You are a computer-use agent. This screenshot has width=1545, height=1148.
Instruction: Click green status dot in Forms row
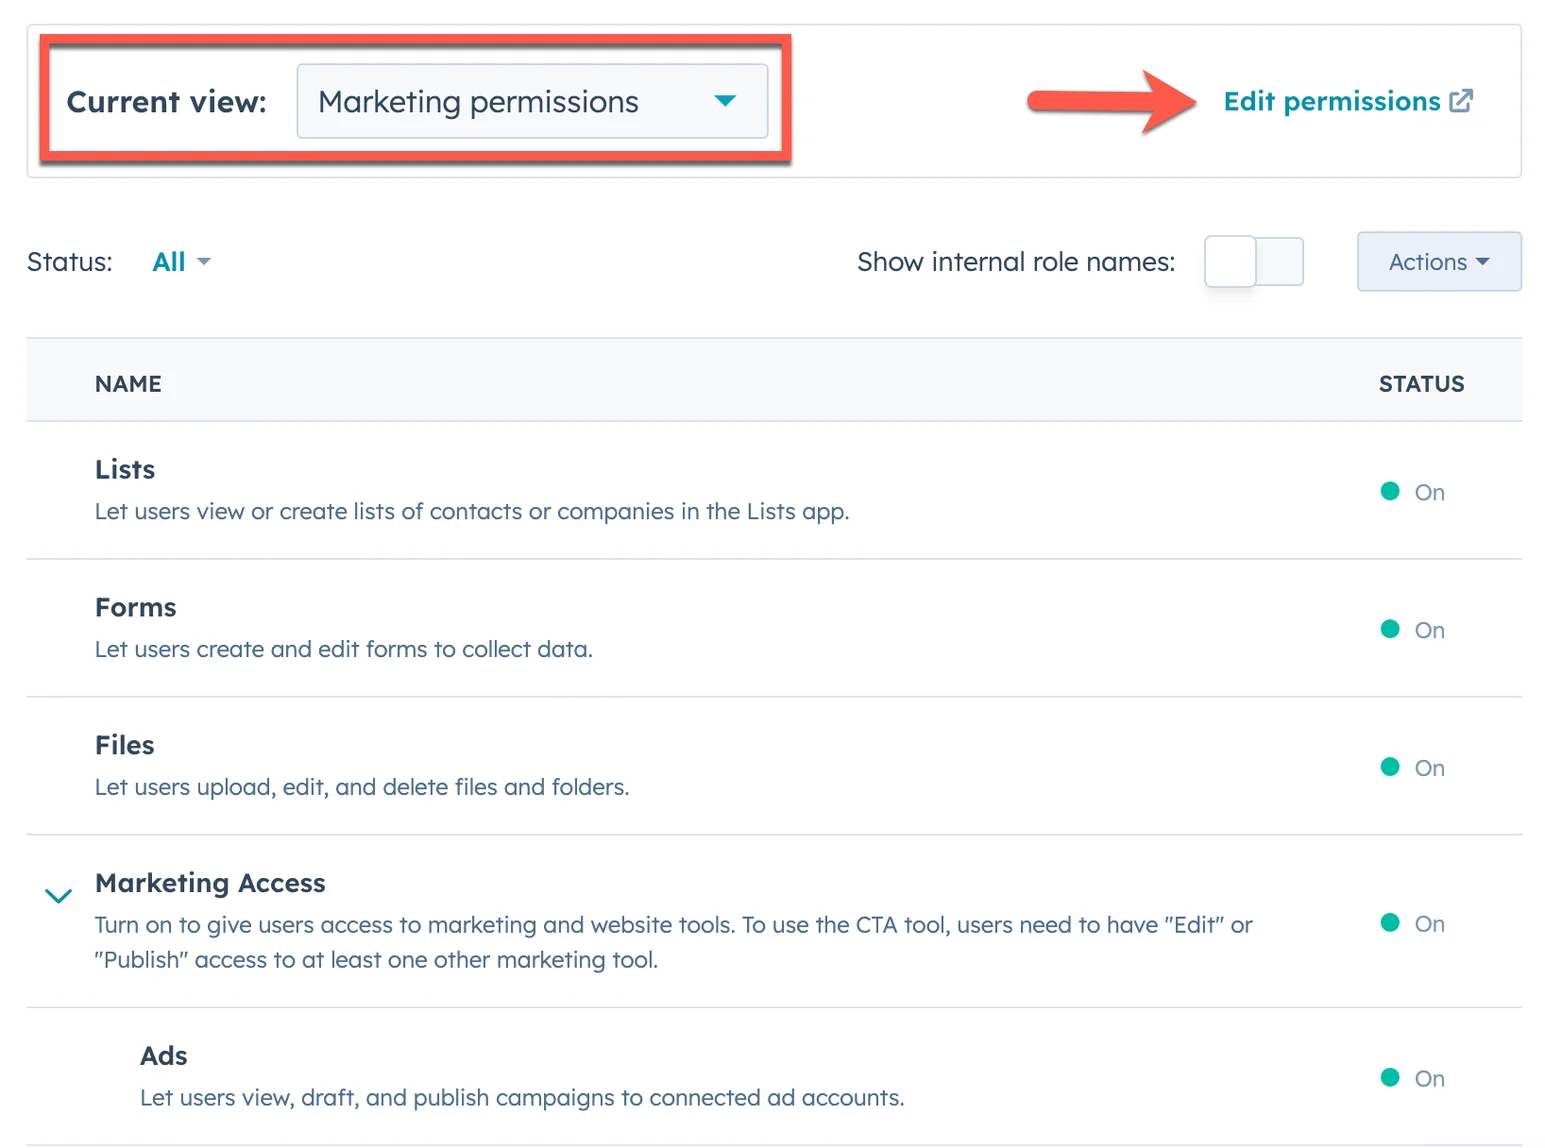[1390, 629]
